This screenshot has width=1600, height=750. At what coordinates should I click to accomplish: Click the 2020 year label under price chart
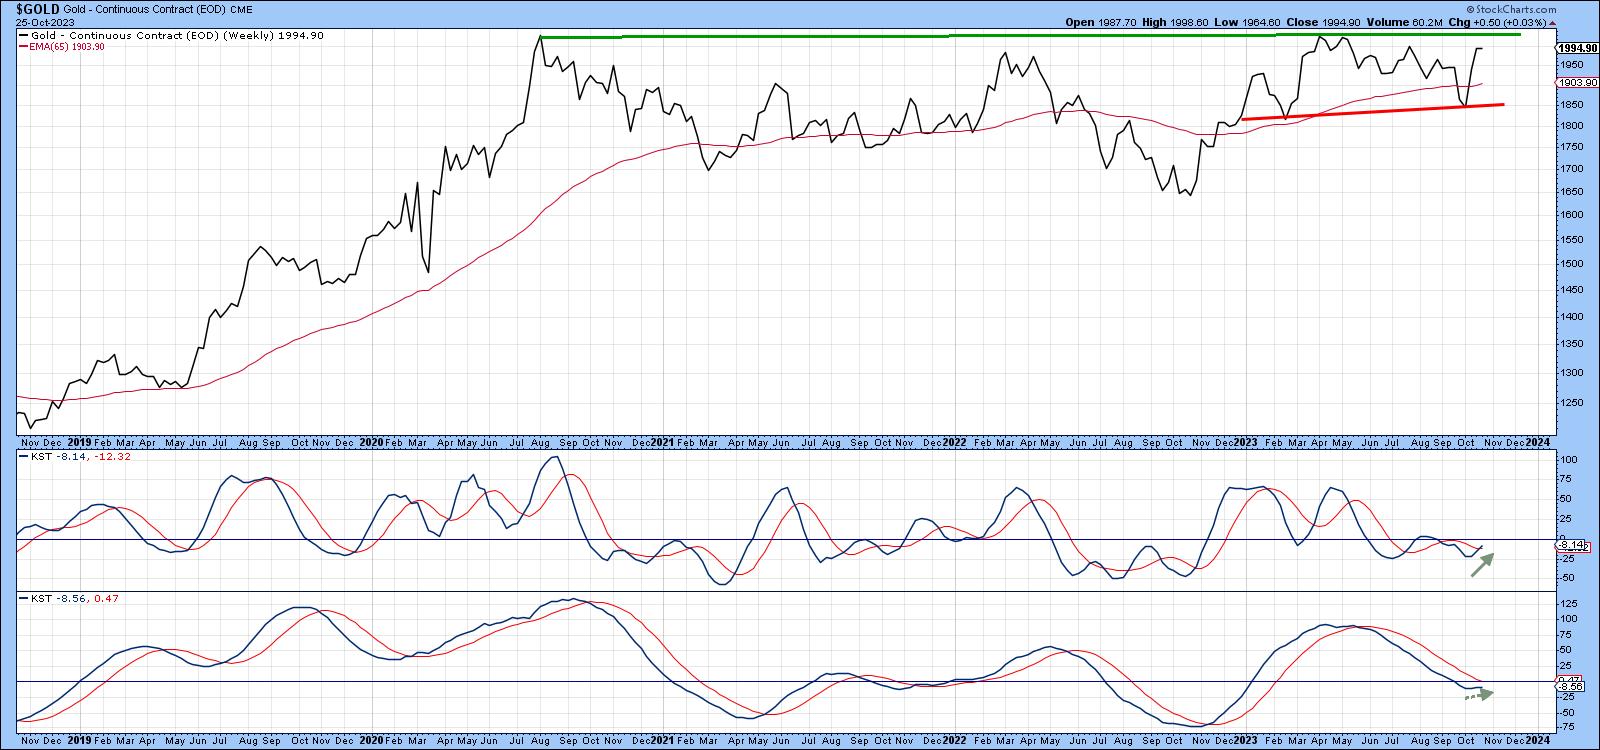click(371, 441)
